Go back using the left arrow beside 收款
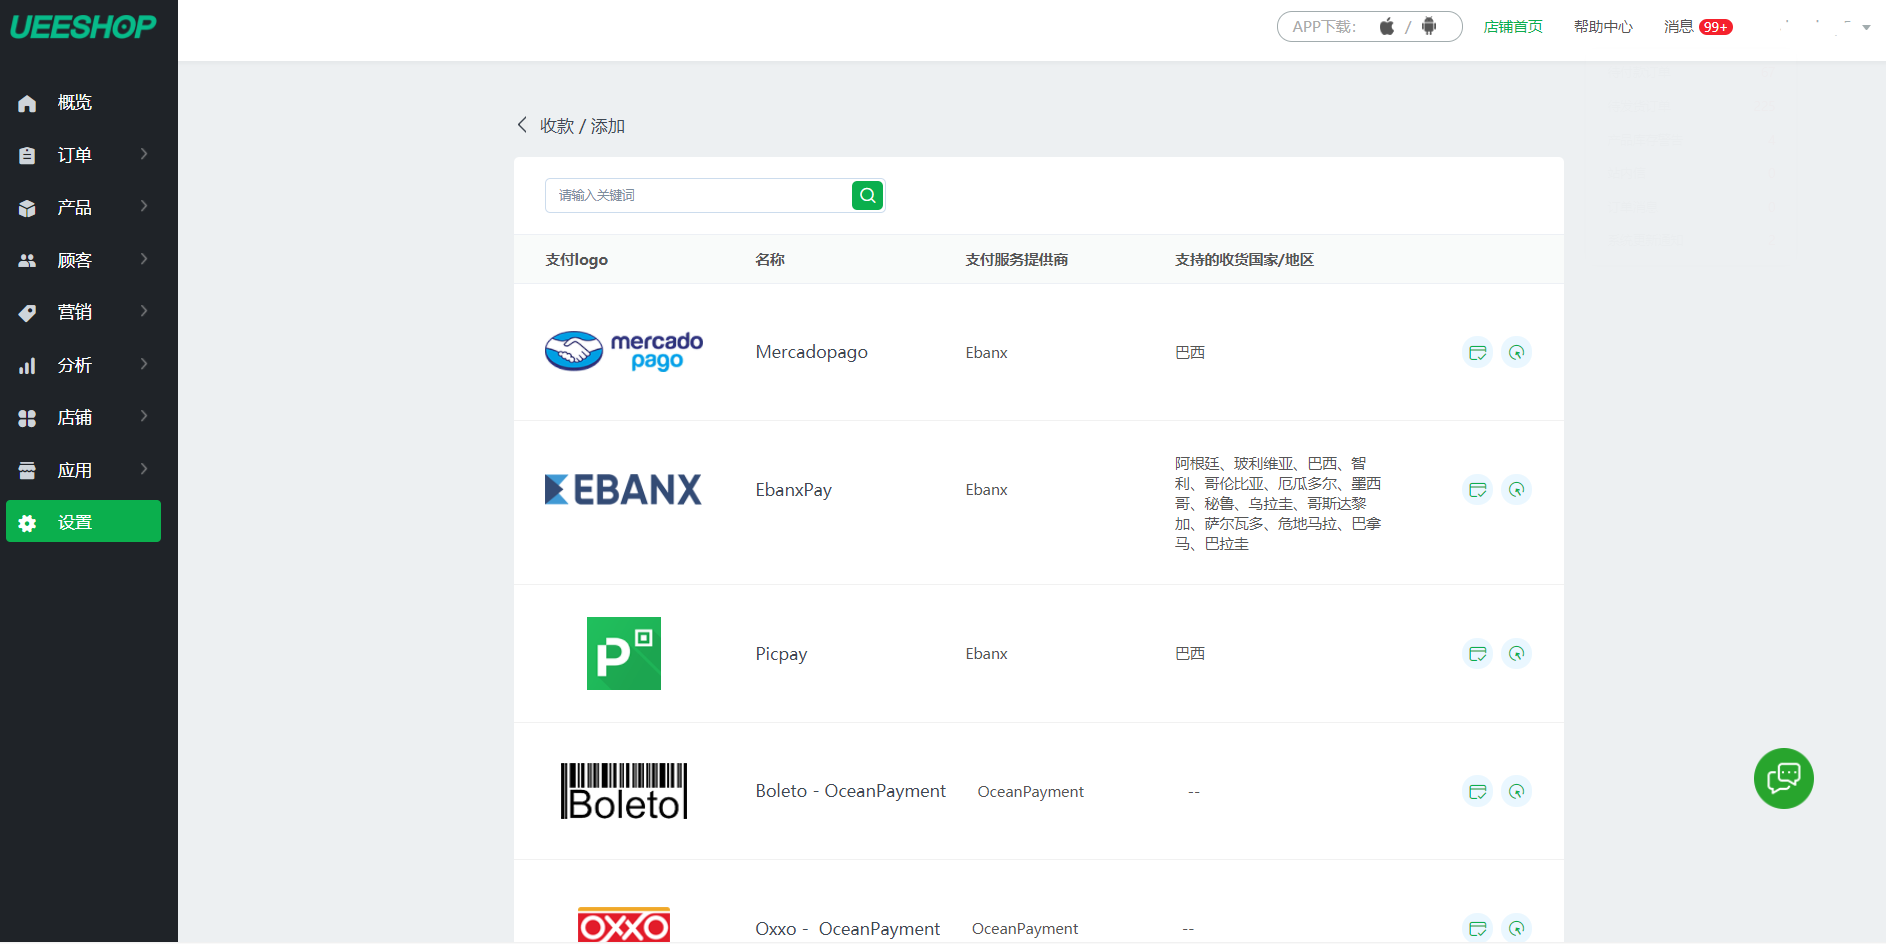 click(522, 125)
